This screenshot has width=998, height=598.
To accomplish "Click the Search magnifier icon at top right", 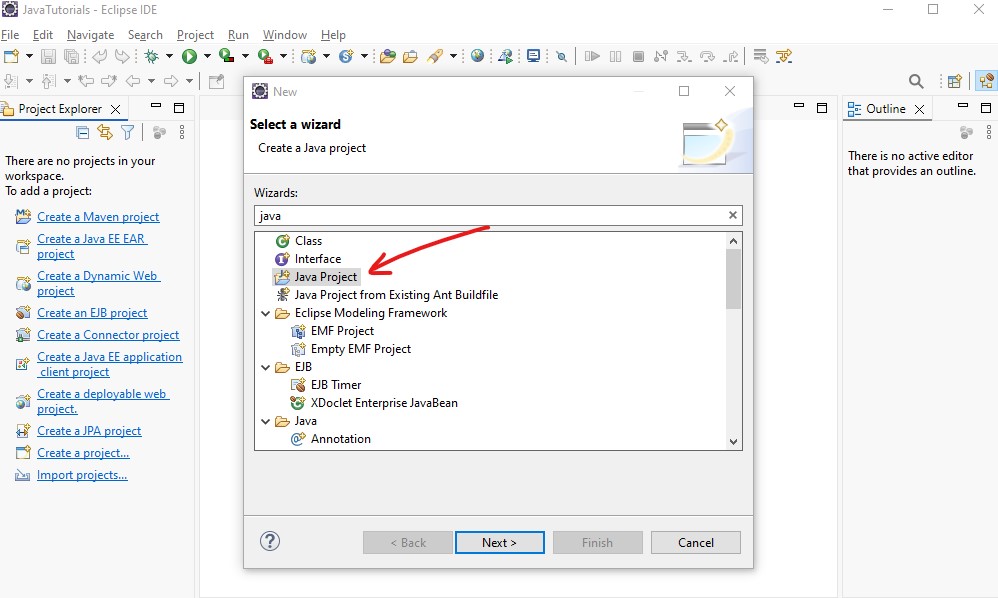I will [x=916, y=81].
